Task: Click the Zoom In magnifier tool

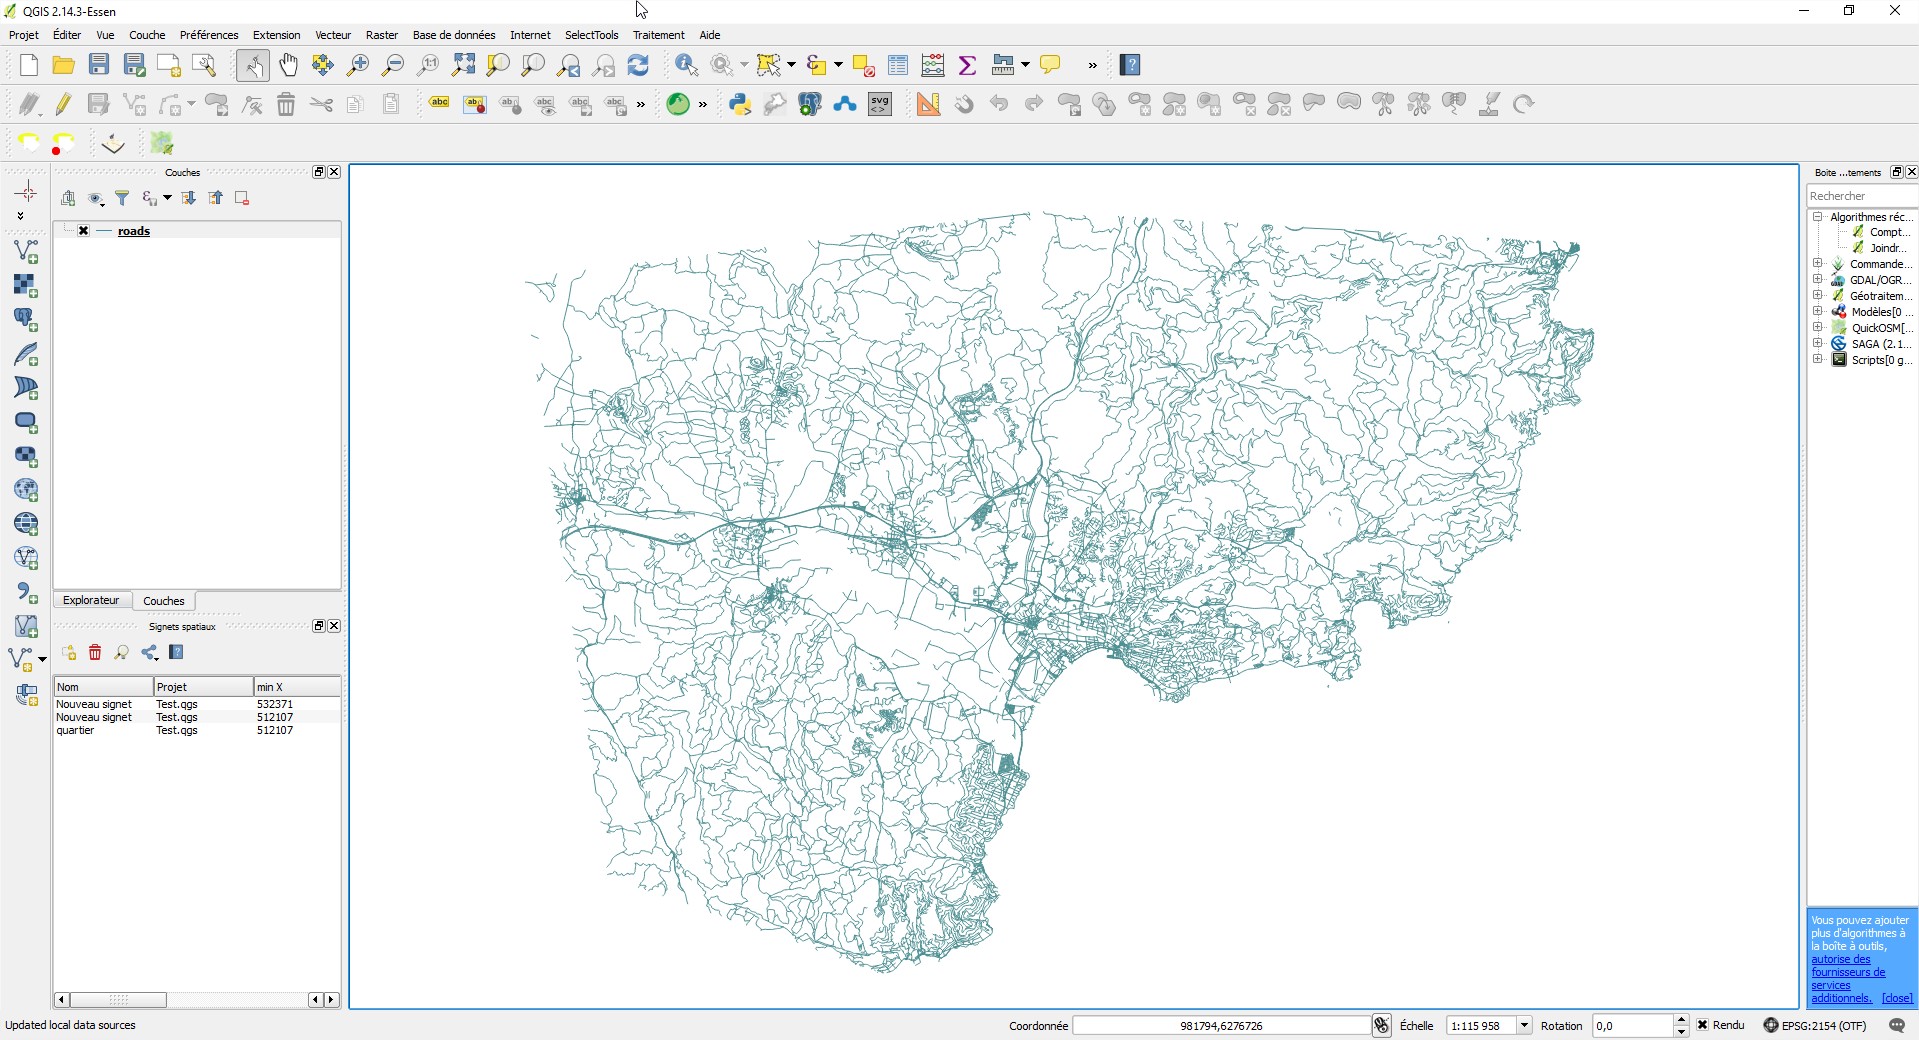Action: pos(357,65)
